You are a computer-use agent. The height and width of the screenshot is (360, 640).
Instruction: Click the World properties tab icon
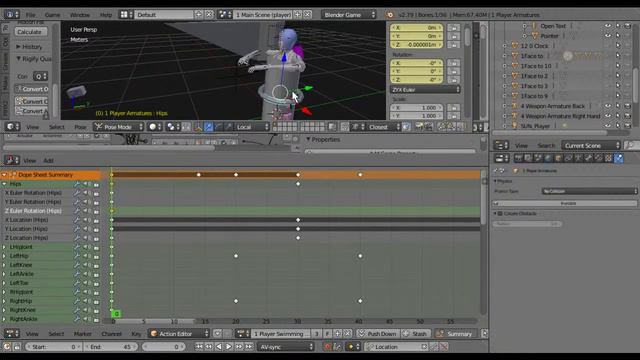point(548,158)
